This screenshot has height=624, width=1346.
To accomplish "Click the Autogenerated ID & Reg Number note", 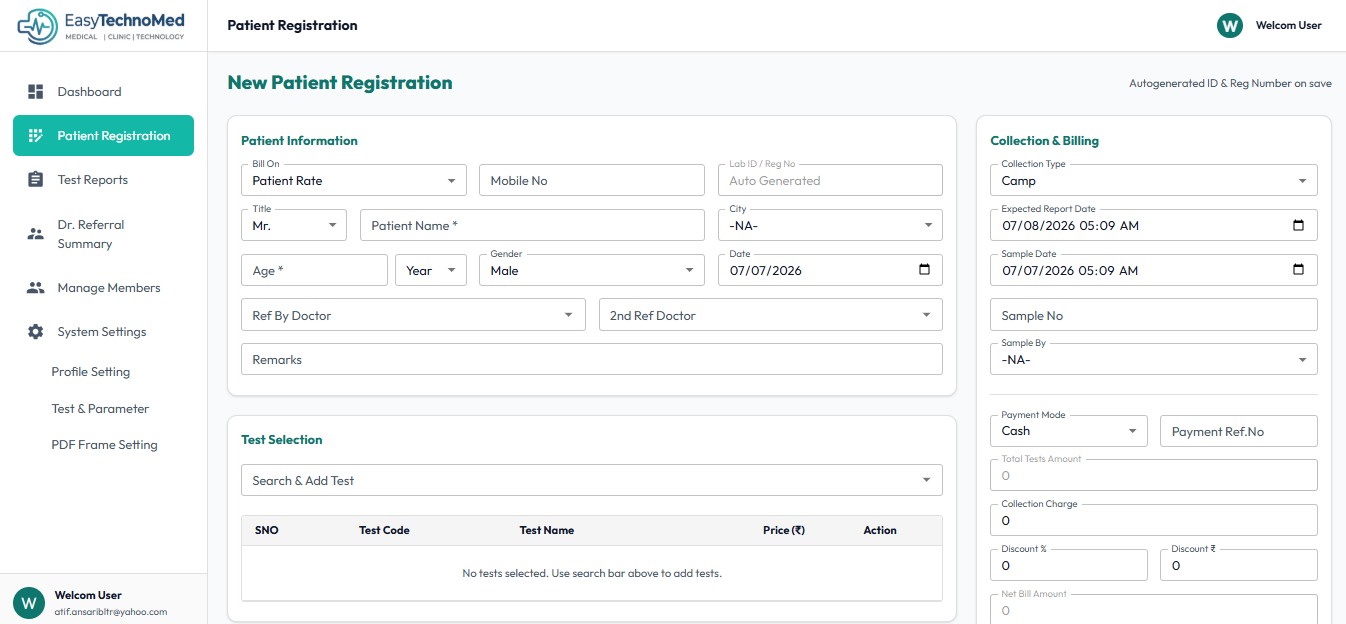I will tap(1230, 84).
